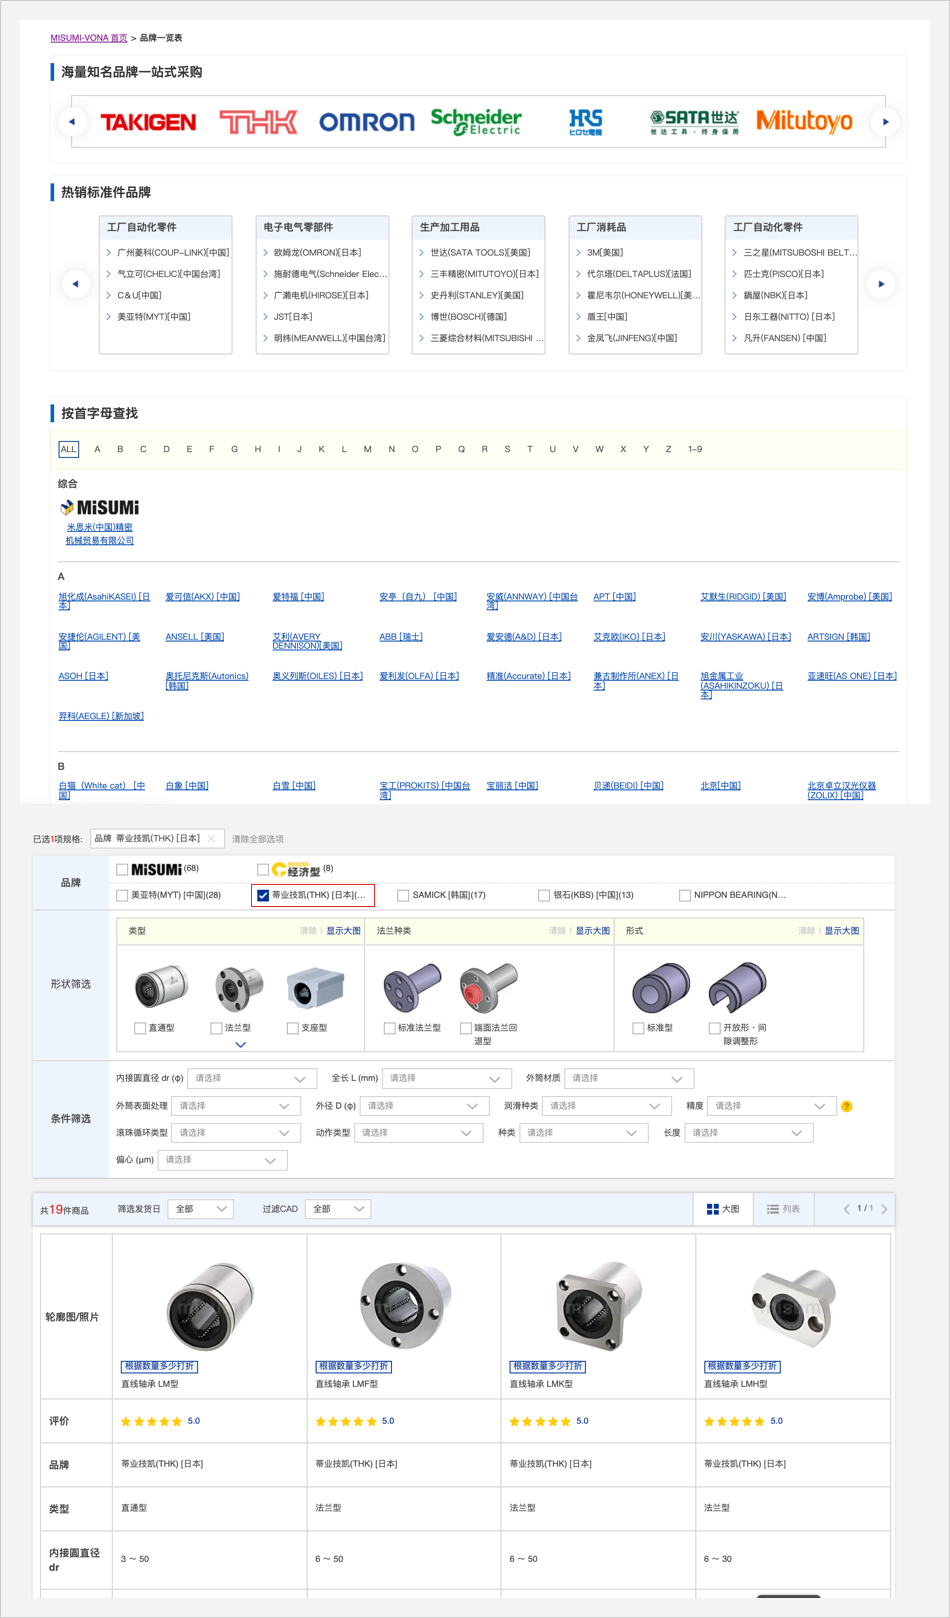
Task: Remove the THK brand filter tag (x)
Action: coord(212,839)
